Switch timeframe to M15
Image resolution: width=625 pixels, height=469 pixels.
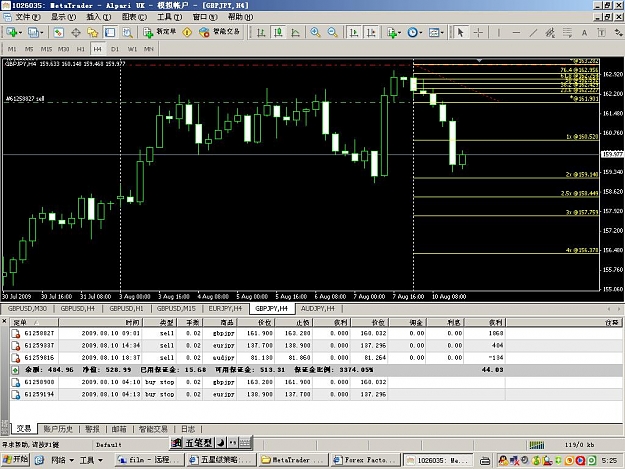46,49
